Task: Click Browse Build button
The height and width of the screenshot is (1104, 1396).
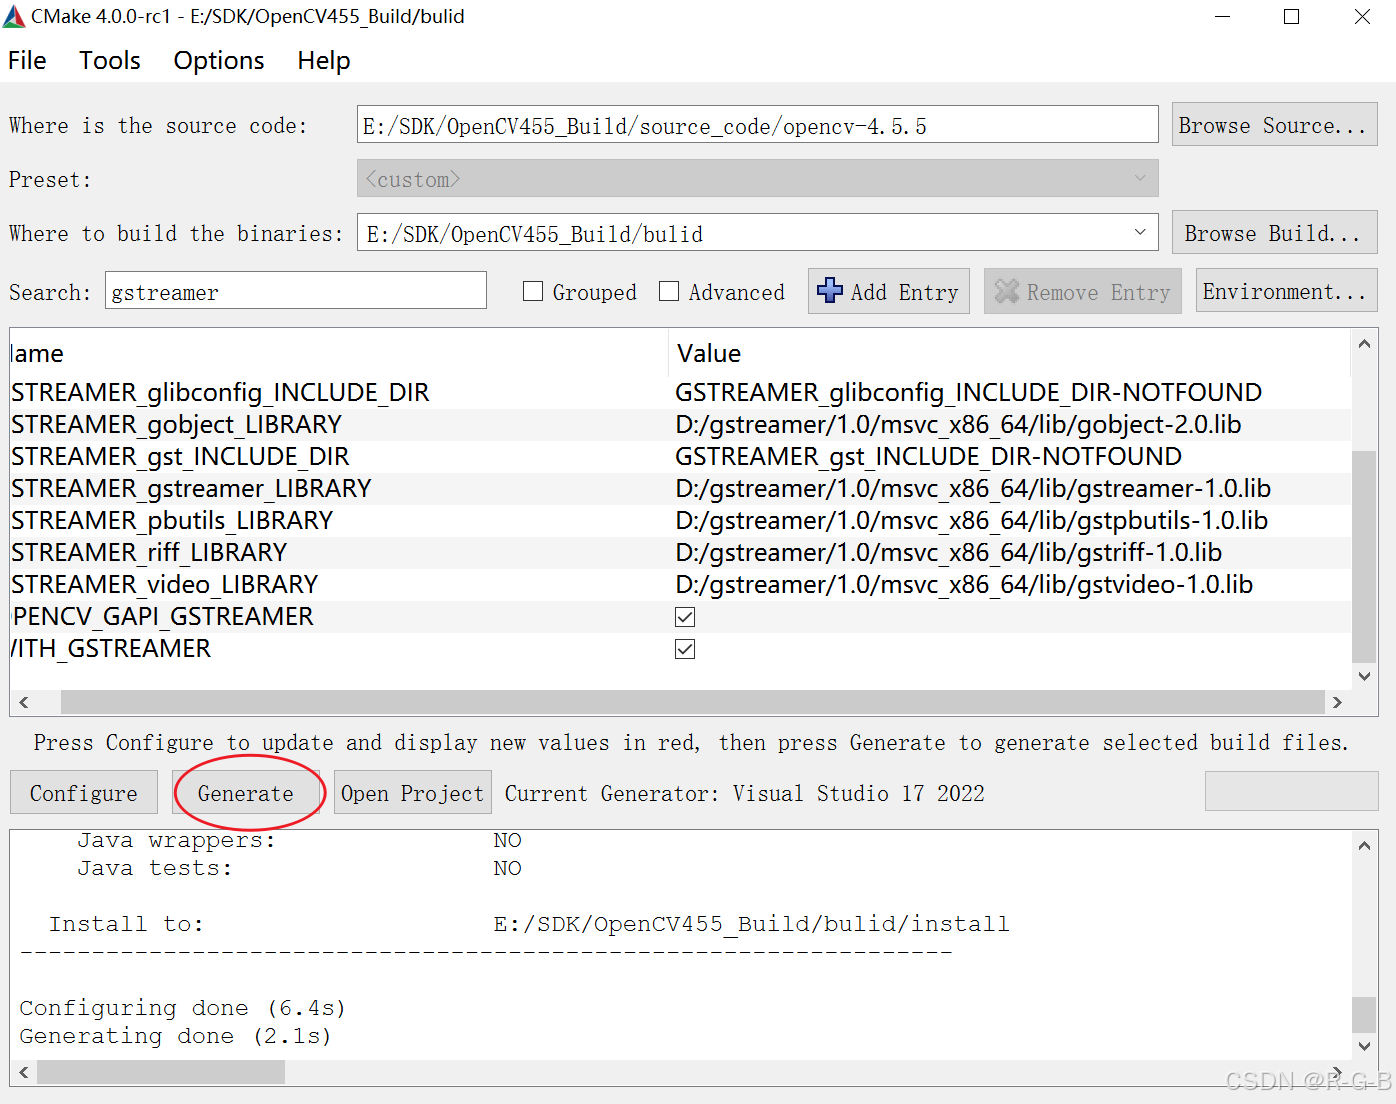Action: pos(1274,233)
